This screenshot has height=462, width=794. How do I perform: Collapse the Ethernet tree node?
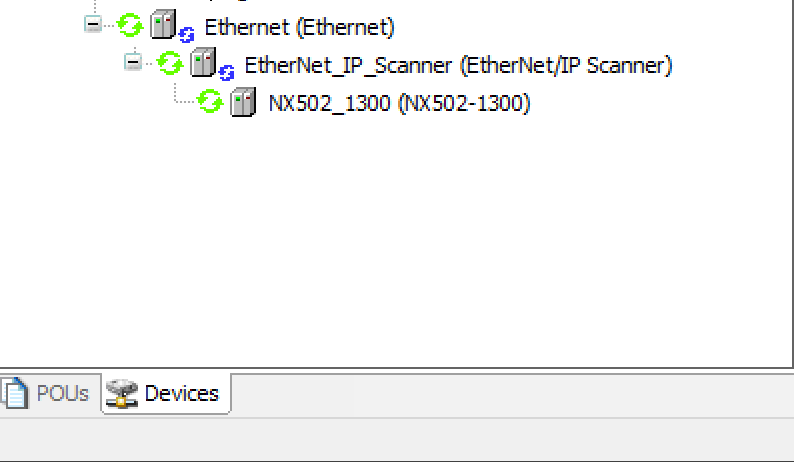pyautogui.click(x=93, y=24)
